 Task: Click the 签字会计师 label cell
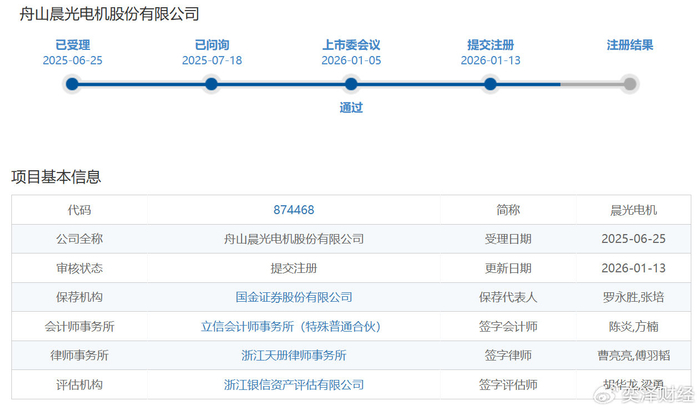(508, 327)
